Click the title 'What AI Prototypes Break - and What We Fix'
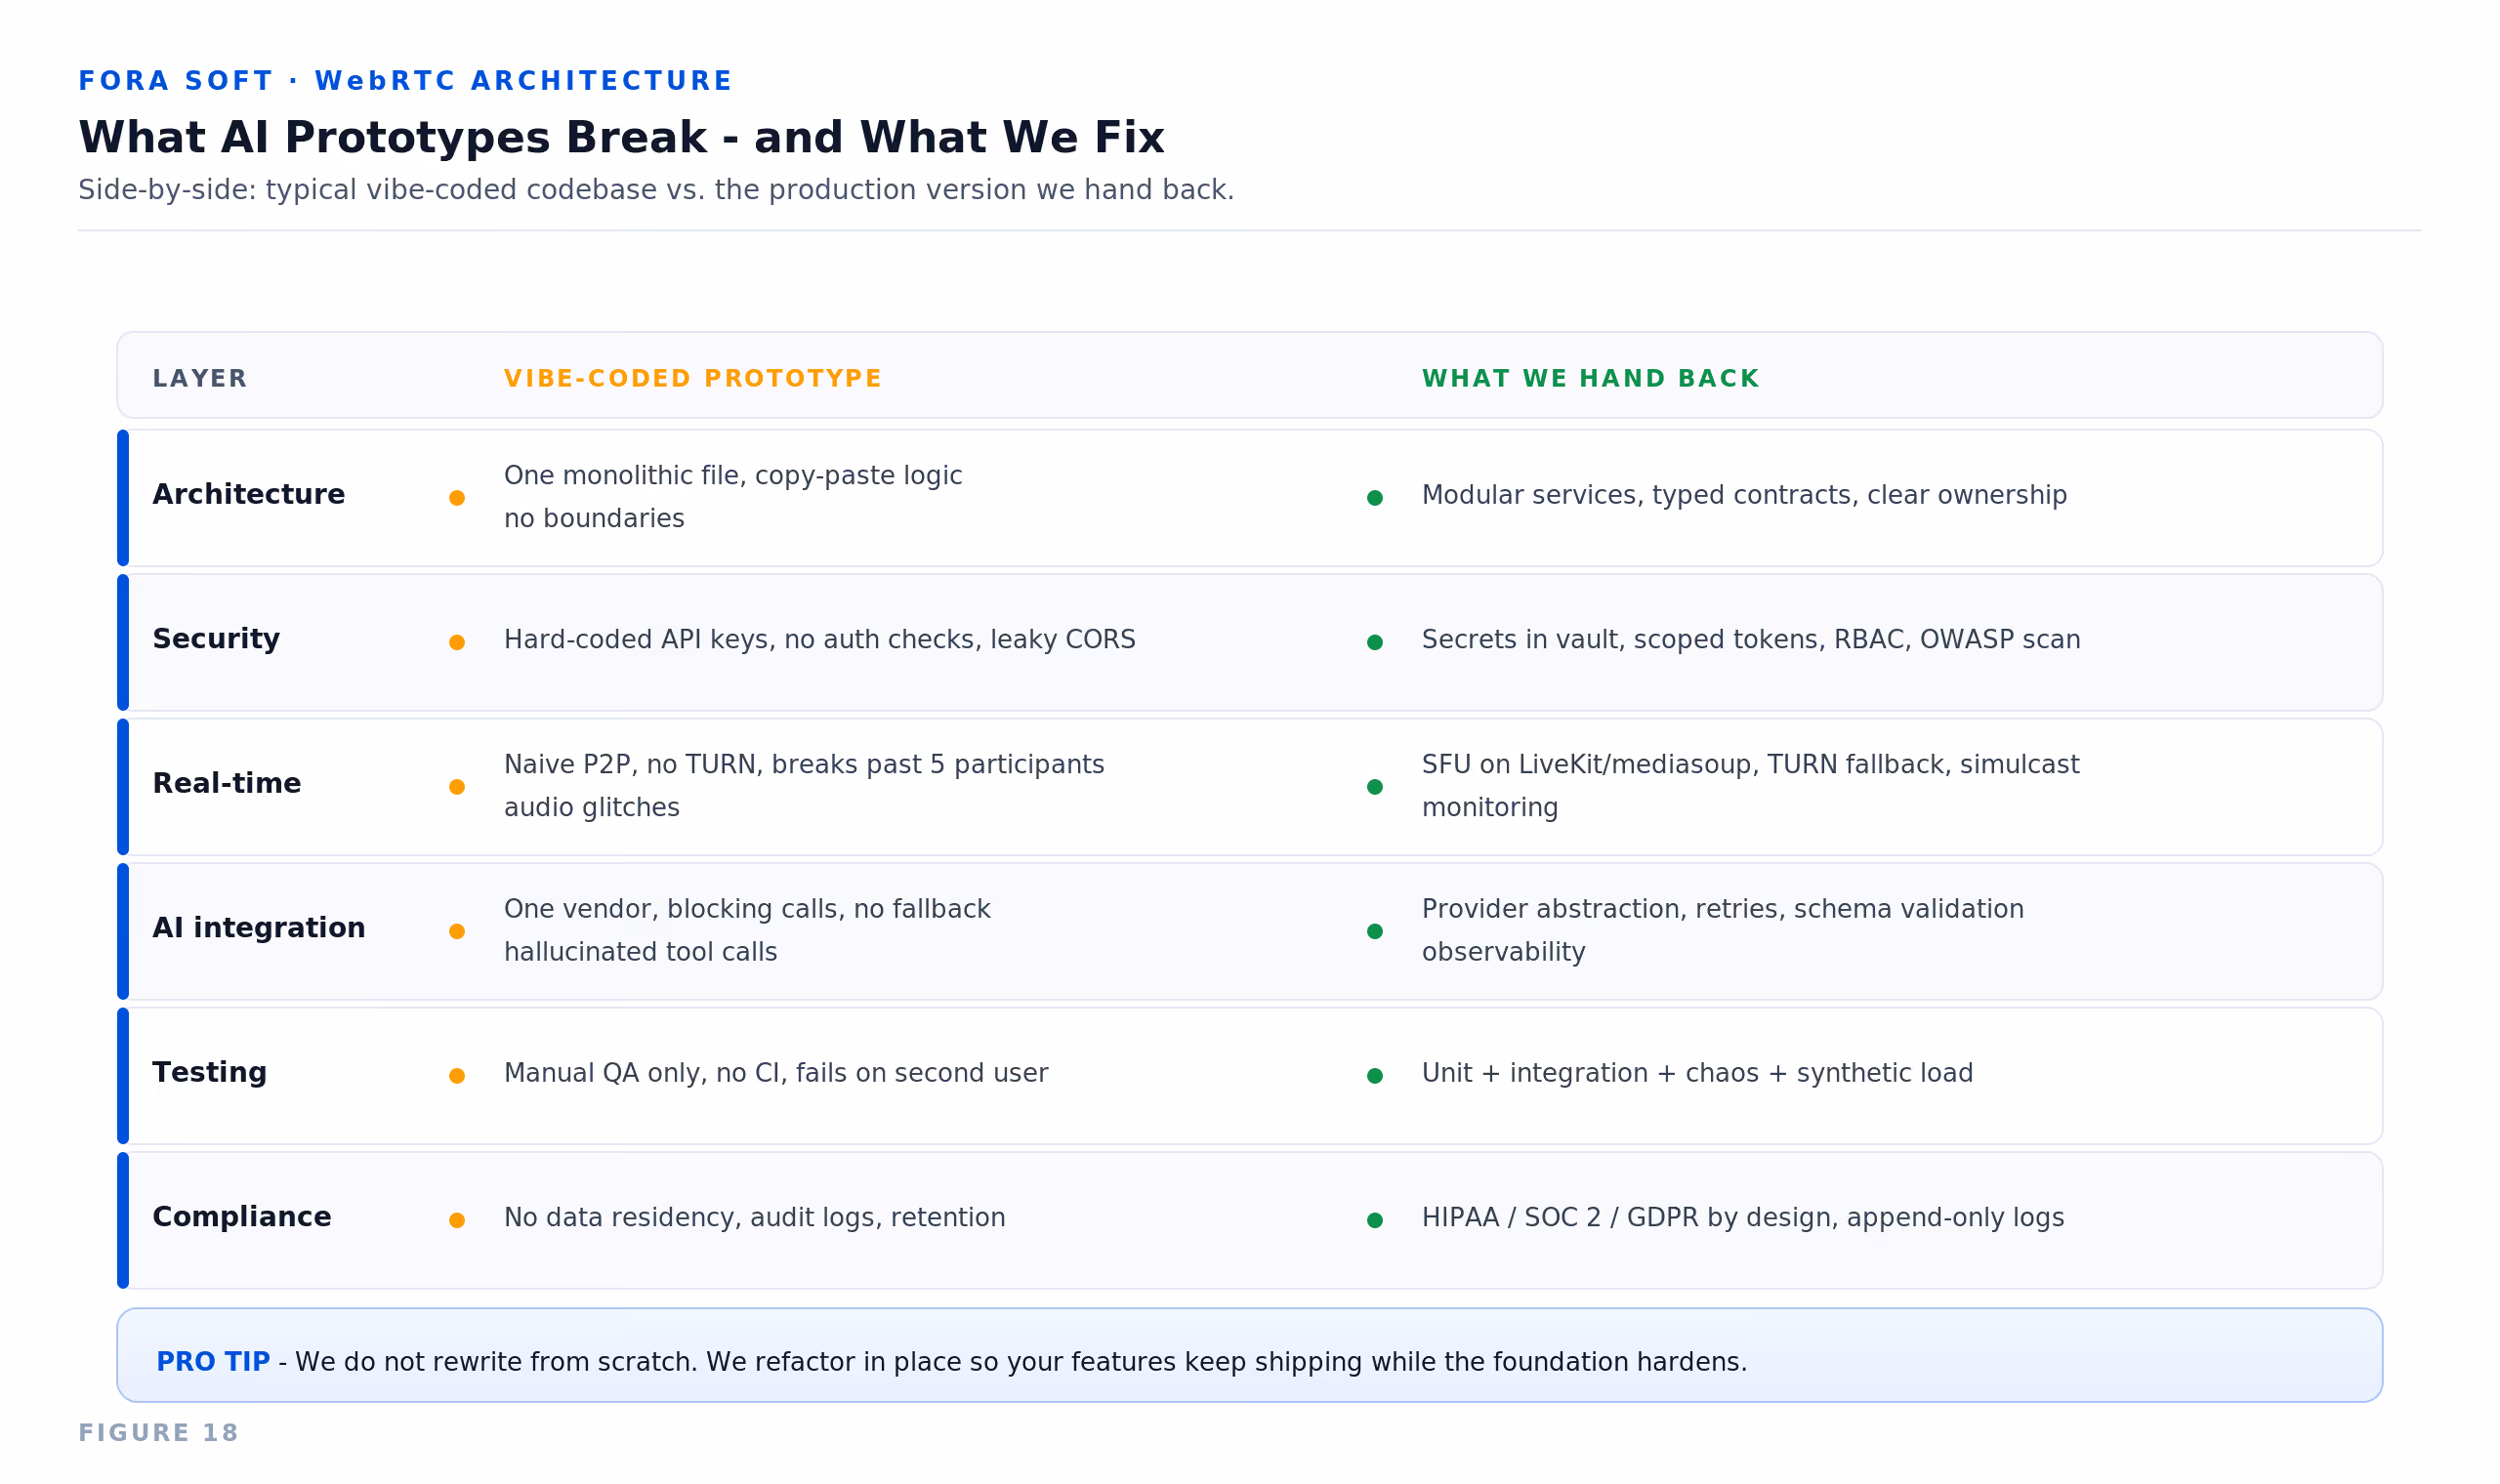 (621, 138)
